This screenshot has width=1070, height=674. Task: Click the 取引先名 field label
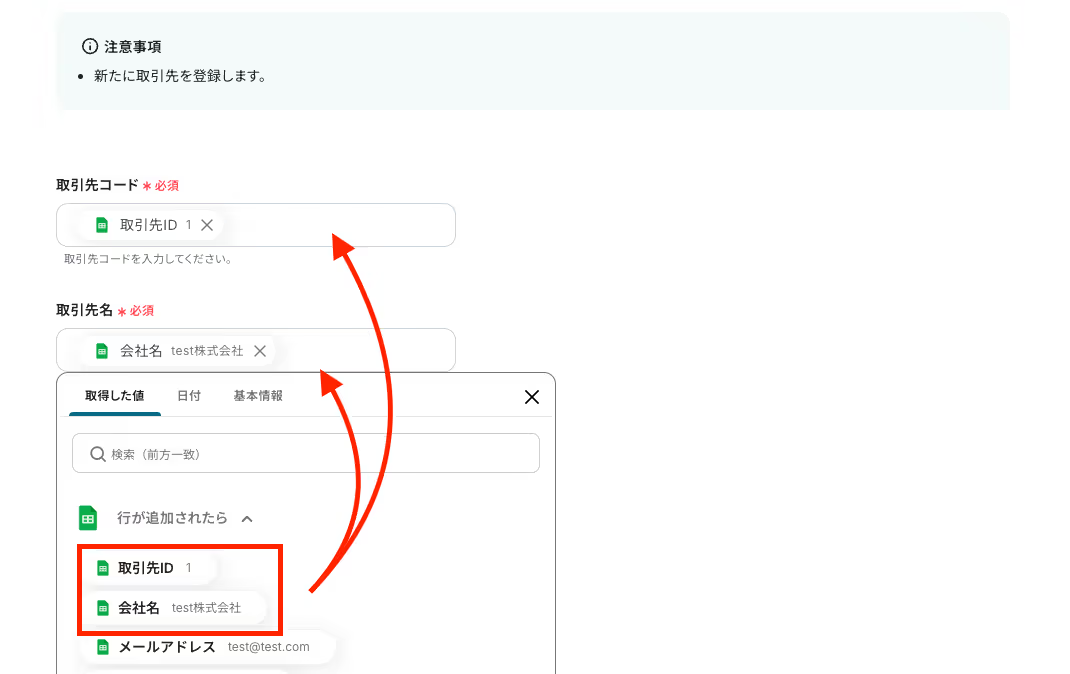click(x=84, y=310)
